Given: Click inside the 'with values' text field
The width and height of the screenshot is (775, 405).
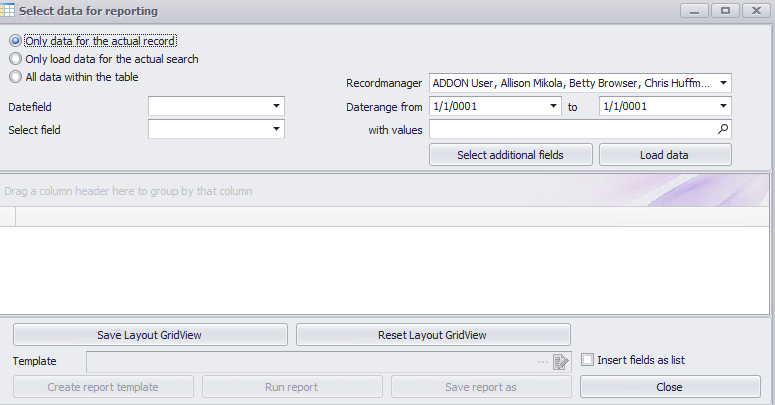Looking at the screenshot, I should (570, 129).
